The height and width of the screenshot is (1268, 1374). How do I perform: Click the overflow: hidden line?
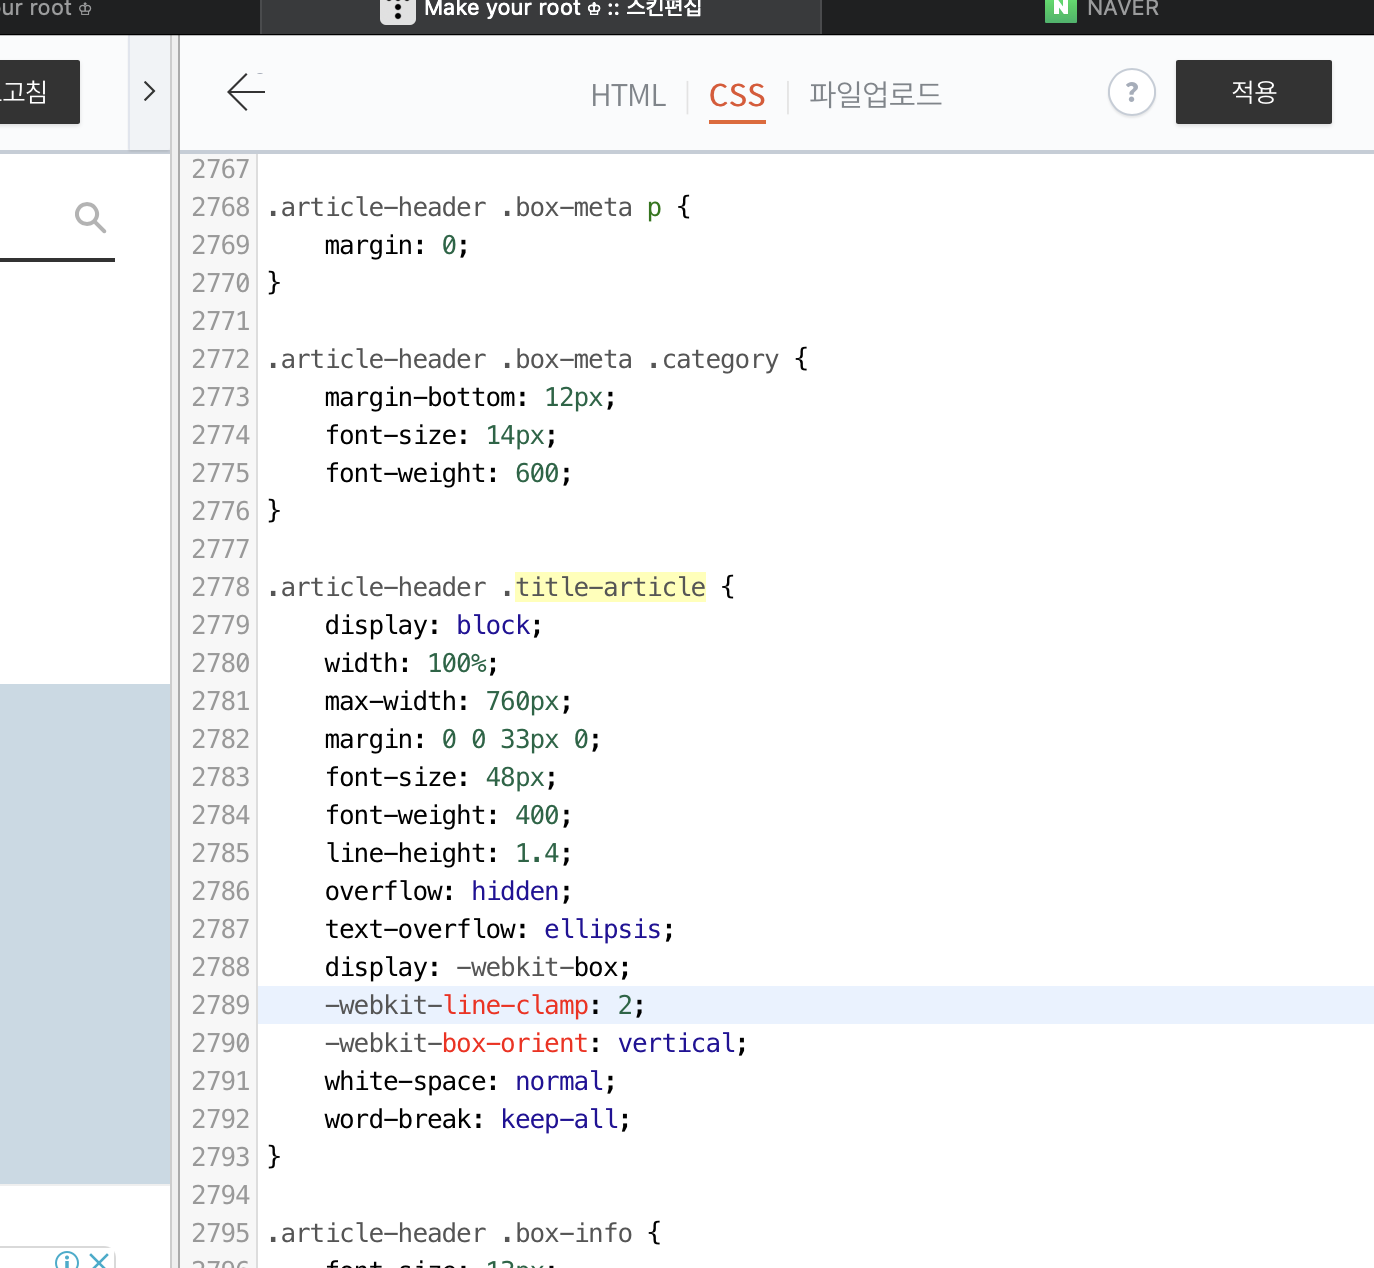coord(448,891)
